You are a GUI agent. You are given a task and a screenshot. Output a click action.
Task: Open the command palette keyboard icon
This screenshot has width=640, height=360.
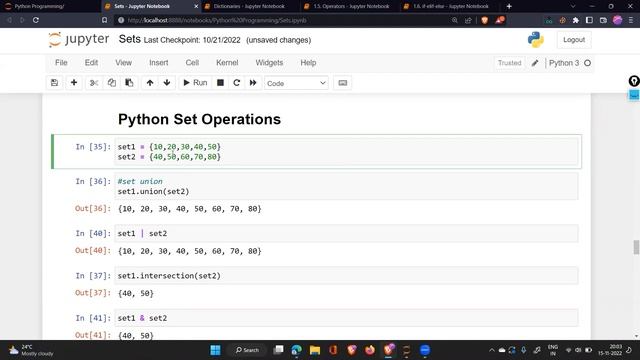click(x=342, y=83)
